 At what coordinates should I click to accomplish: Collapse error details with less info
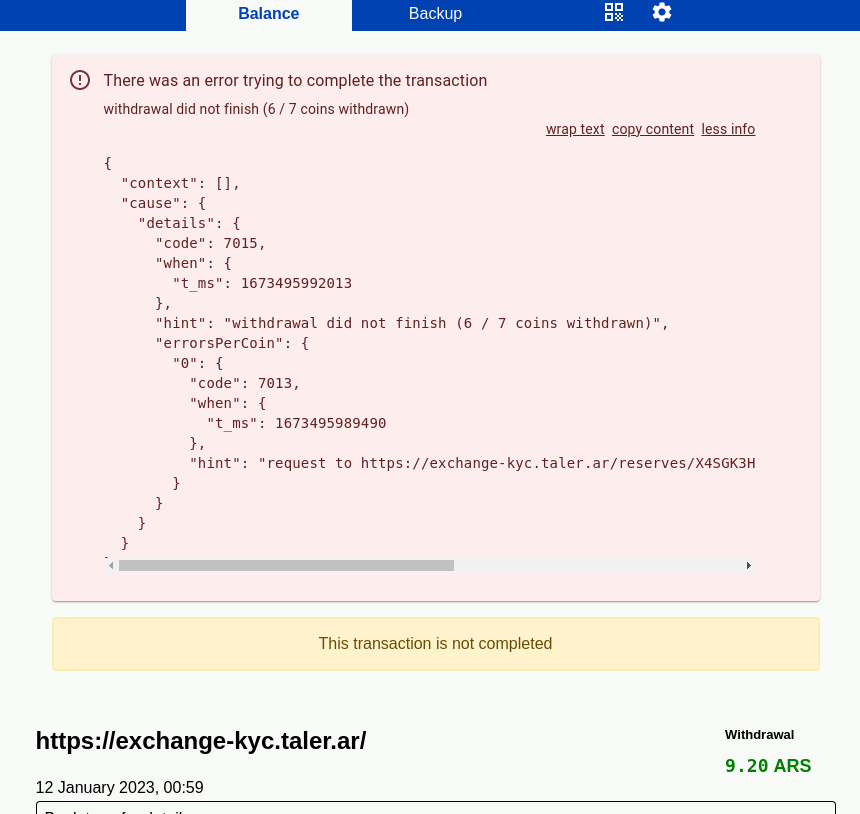coord(728,129)
